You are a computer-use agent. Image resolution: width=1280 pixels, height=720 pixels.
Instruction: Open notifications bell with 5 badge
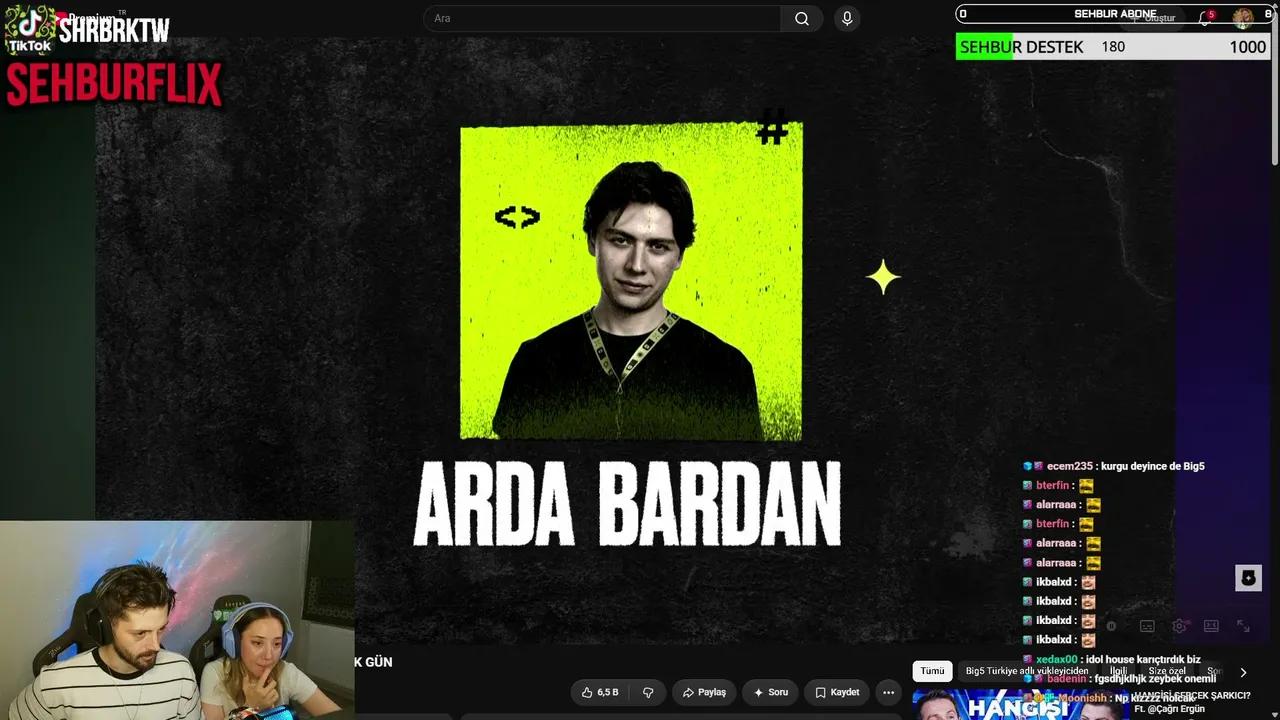[1205, 18]
